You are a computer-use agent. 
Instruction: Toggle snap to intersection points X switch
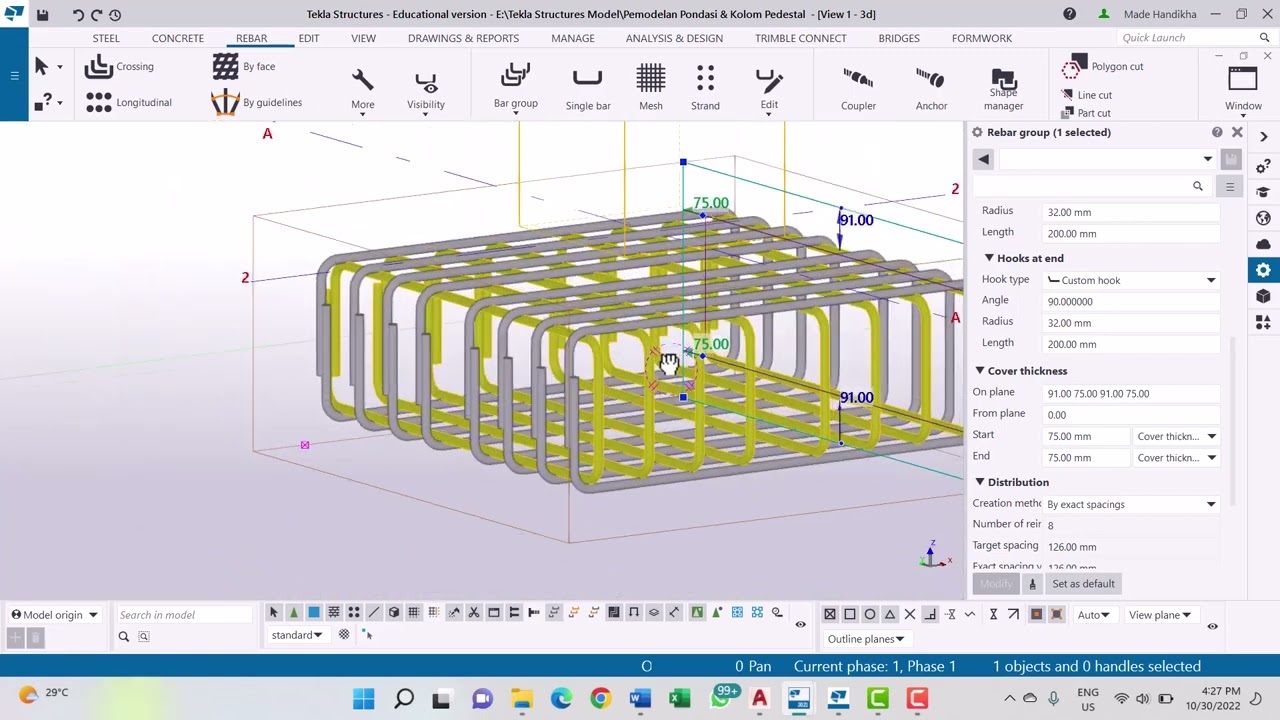(x=910, y=614)
